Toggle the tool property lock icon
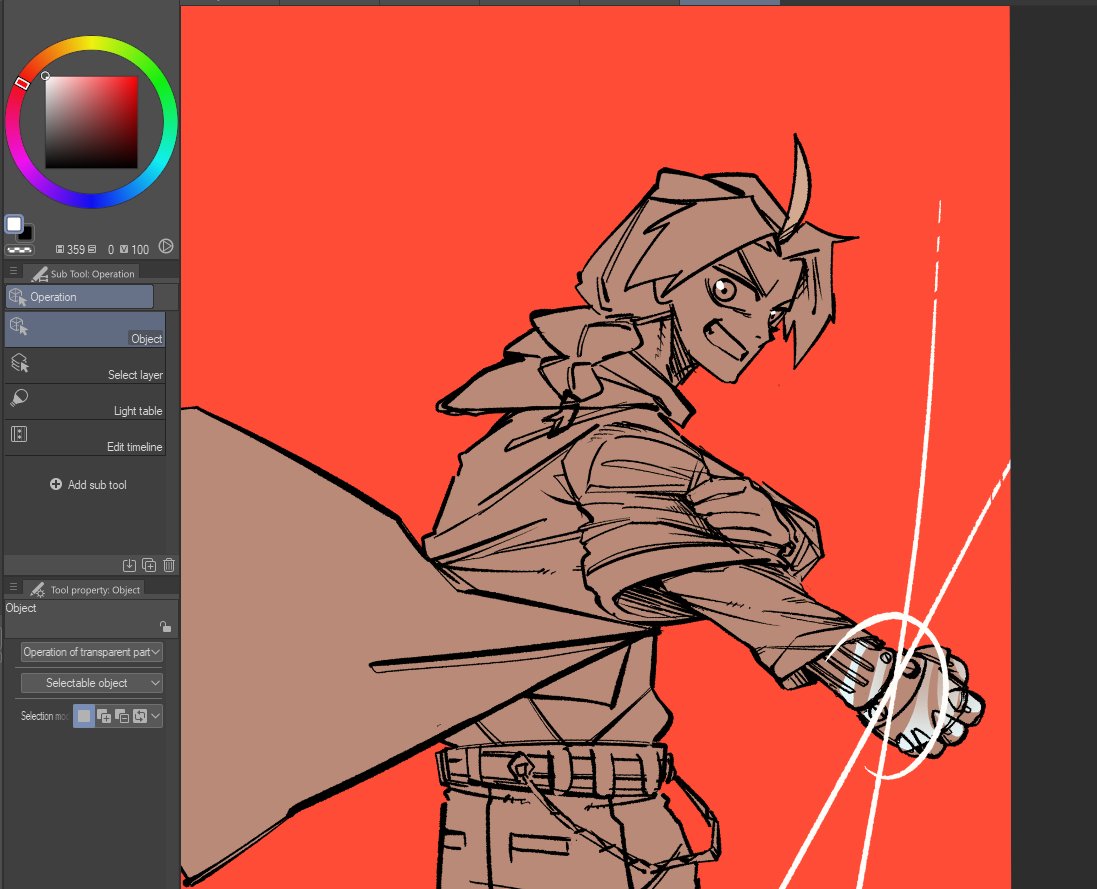Screen dimensions: 1097x889 (x=165, y=627)
